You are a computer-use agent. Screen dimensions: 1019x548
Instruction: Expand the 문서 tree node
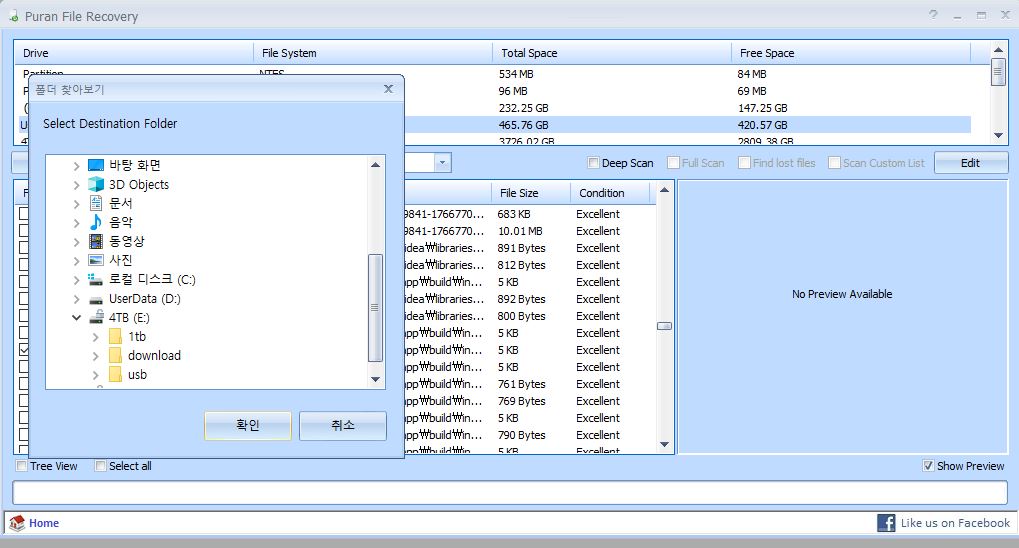point(76,203)
